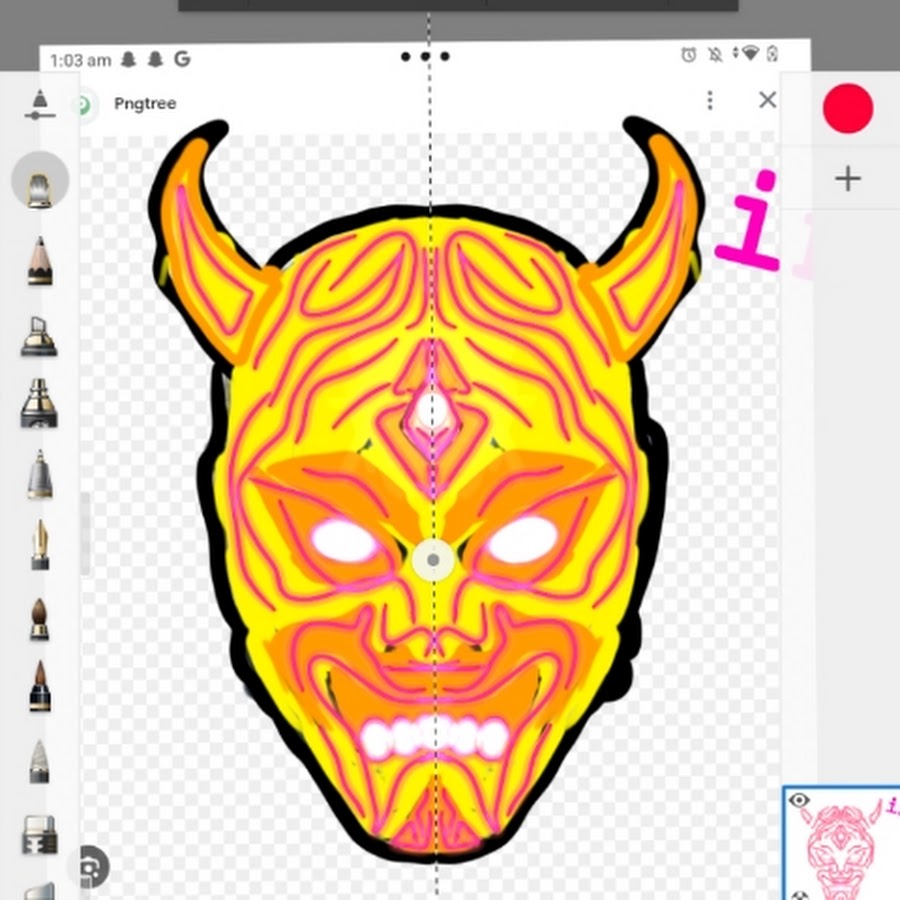
Task: Select the round paintbrush with brown bristles
Action: pyautogui.click(x=40, y=620)
